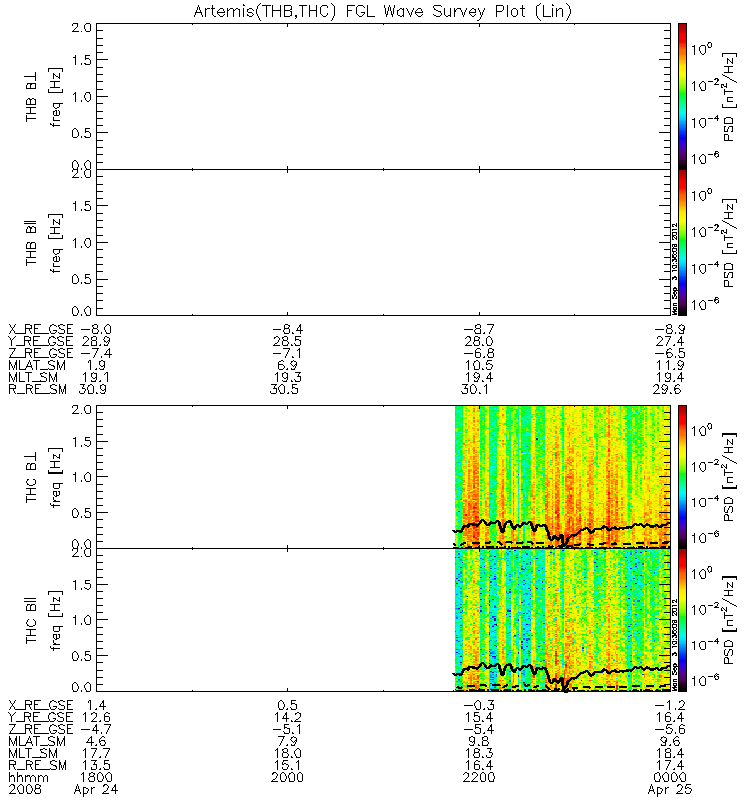This screenshot has height=800, width=750.
Task: Click the THB R_RE_SM value '30.1'
Action: (475, 389)
